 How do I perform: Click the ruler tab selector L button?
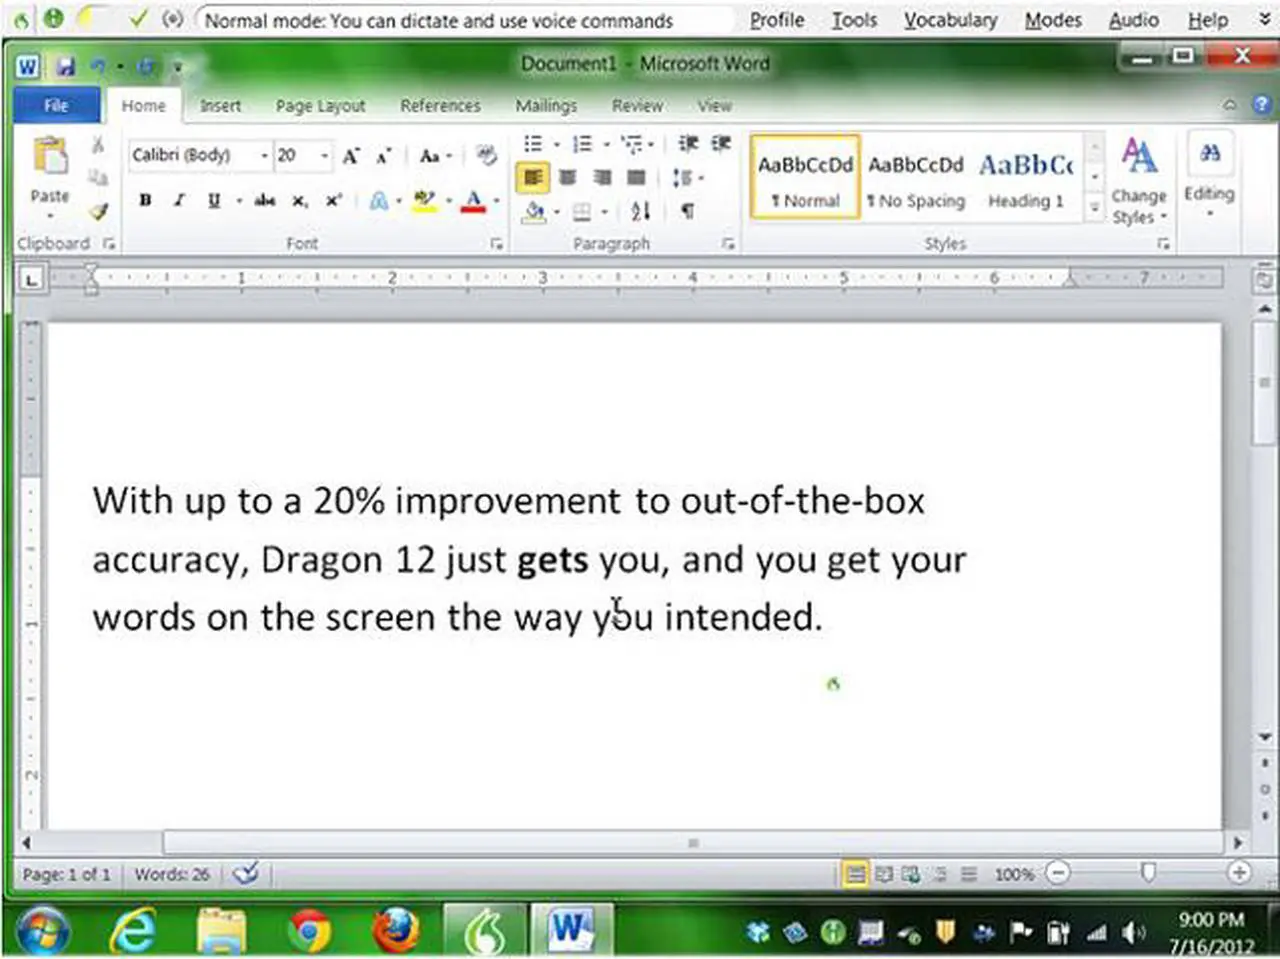point(31,279)
